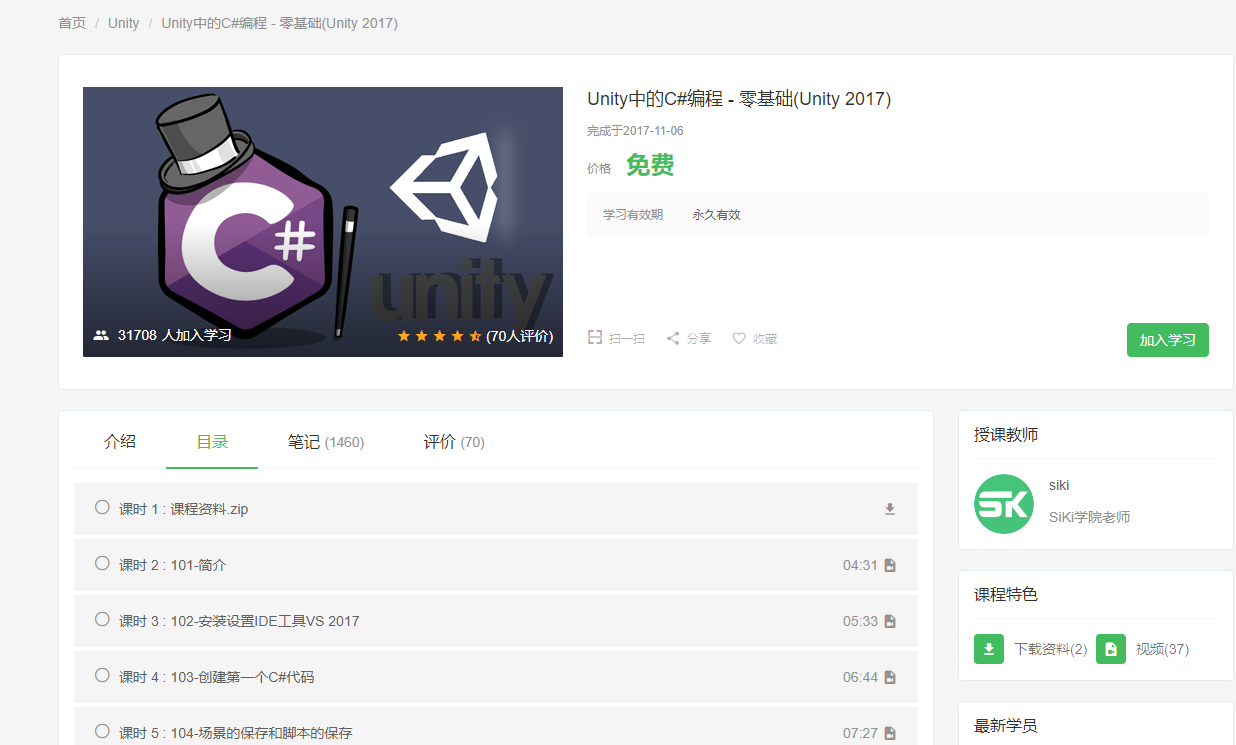Click the 永久有效 validity text
The width and height of the screenshot is (1236, 745).
click(716, 215)
